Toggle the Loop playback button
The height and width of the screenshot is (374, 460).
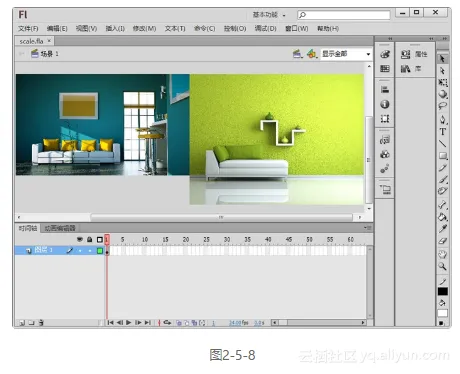click(167, 323)
